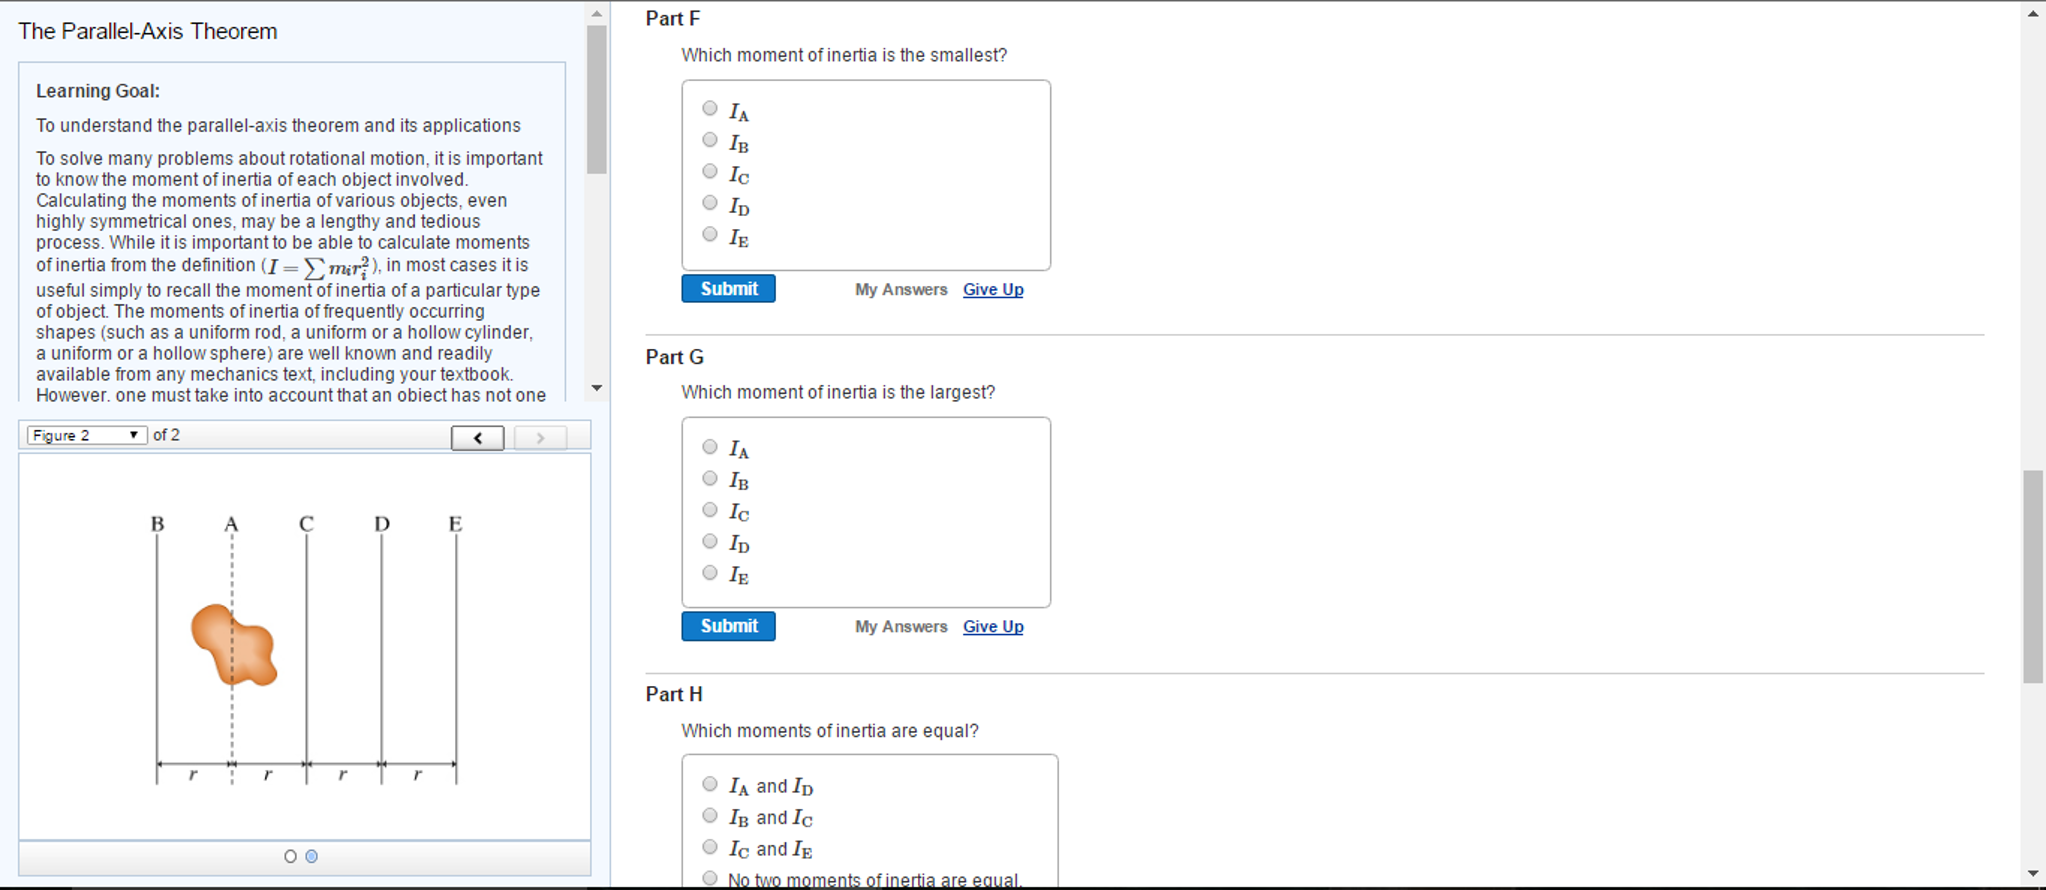Choose 'I_B and I_C' as equal moments
This screenshot has width=2046, height=890.
pyautogui.click(x=710, y=814)
